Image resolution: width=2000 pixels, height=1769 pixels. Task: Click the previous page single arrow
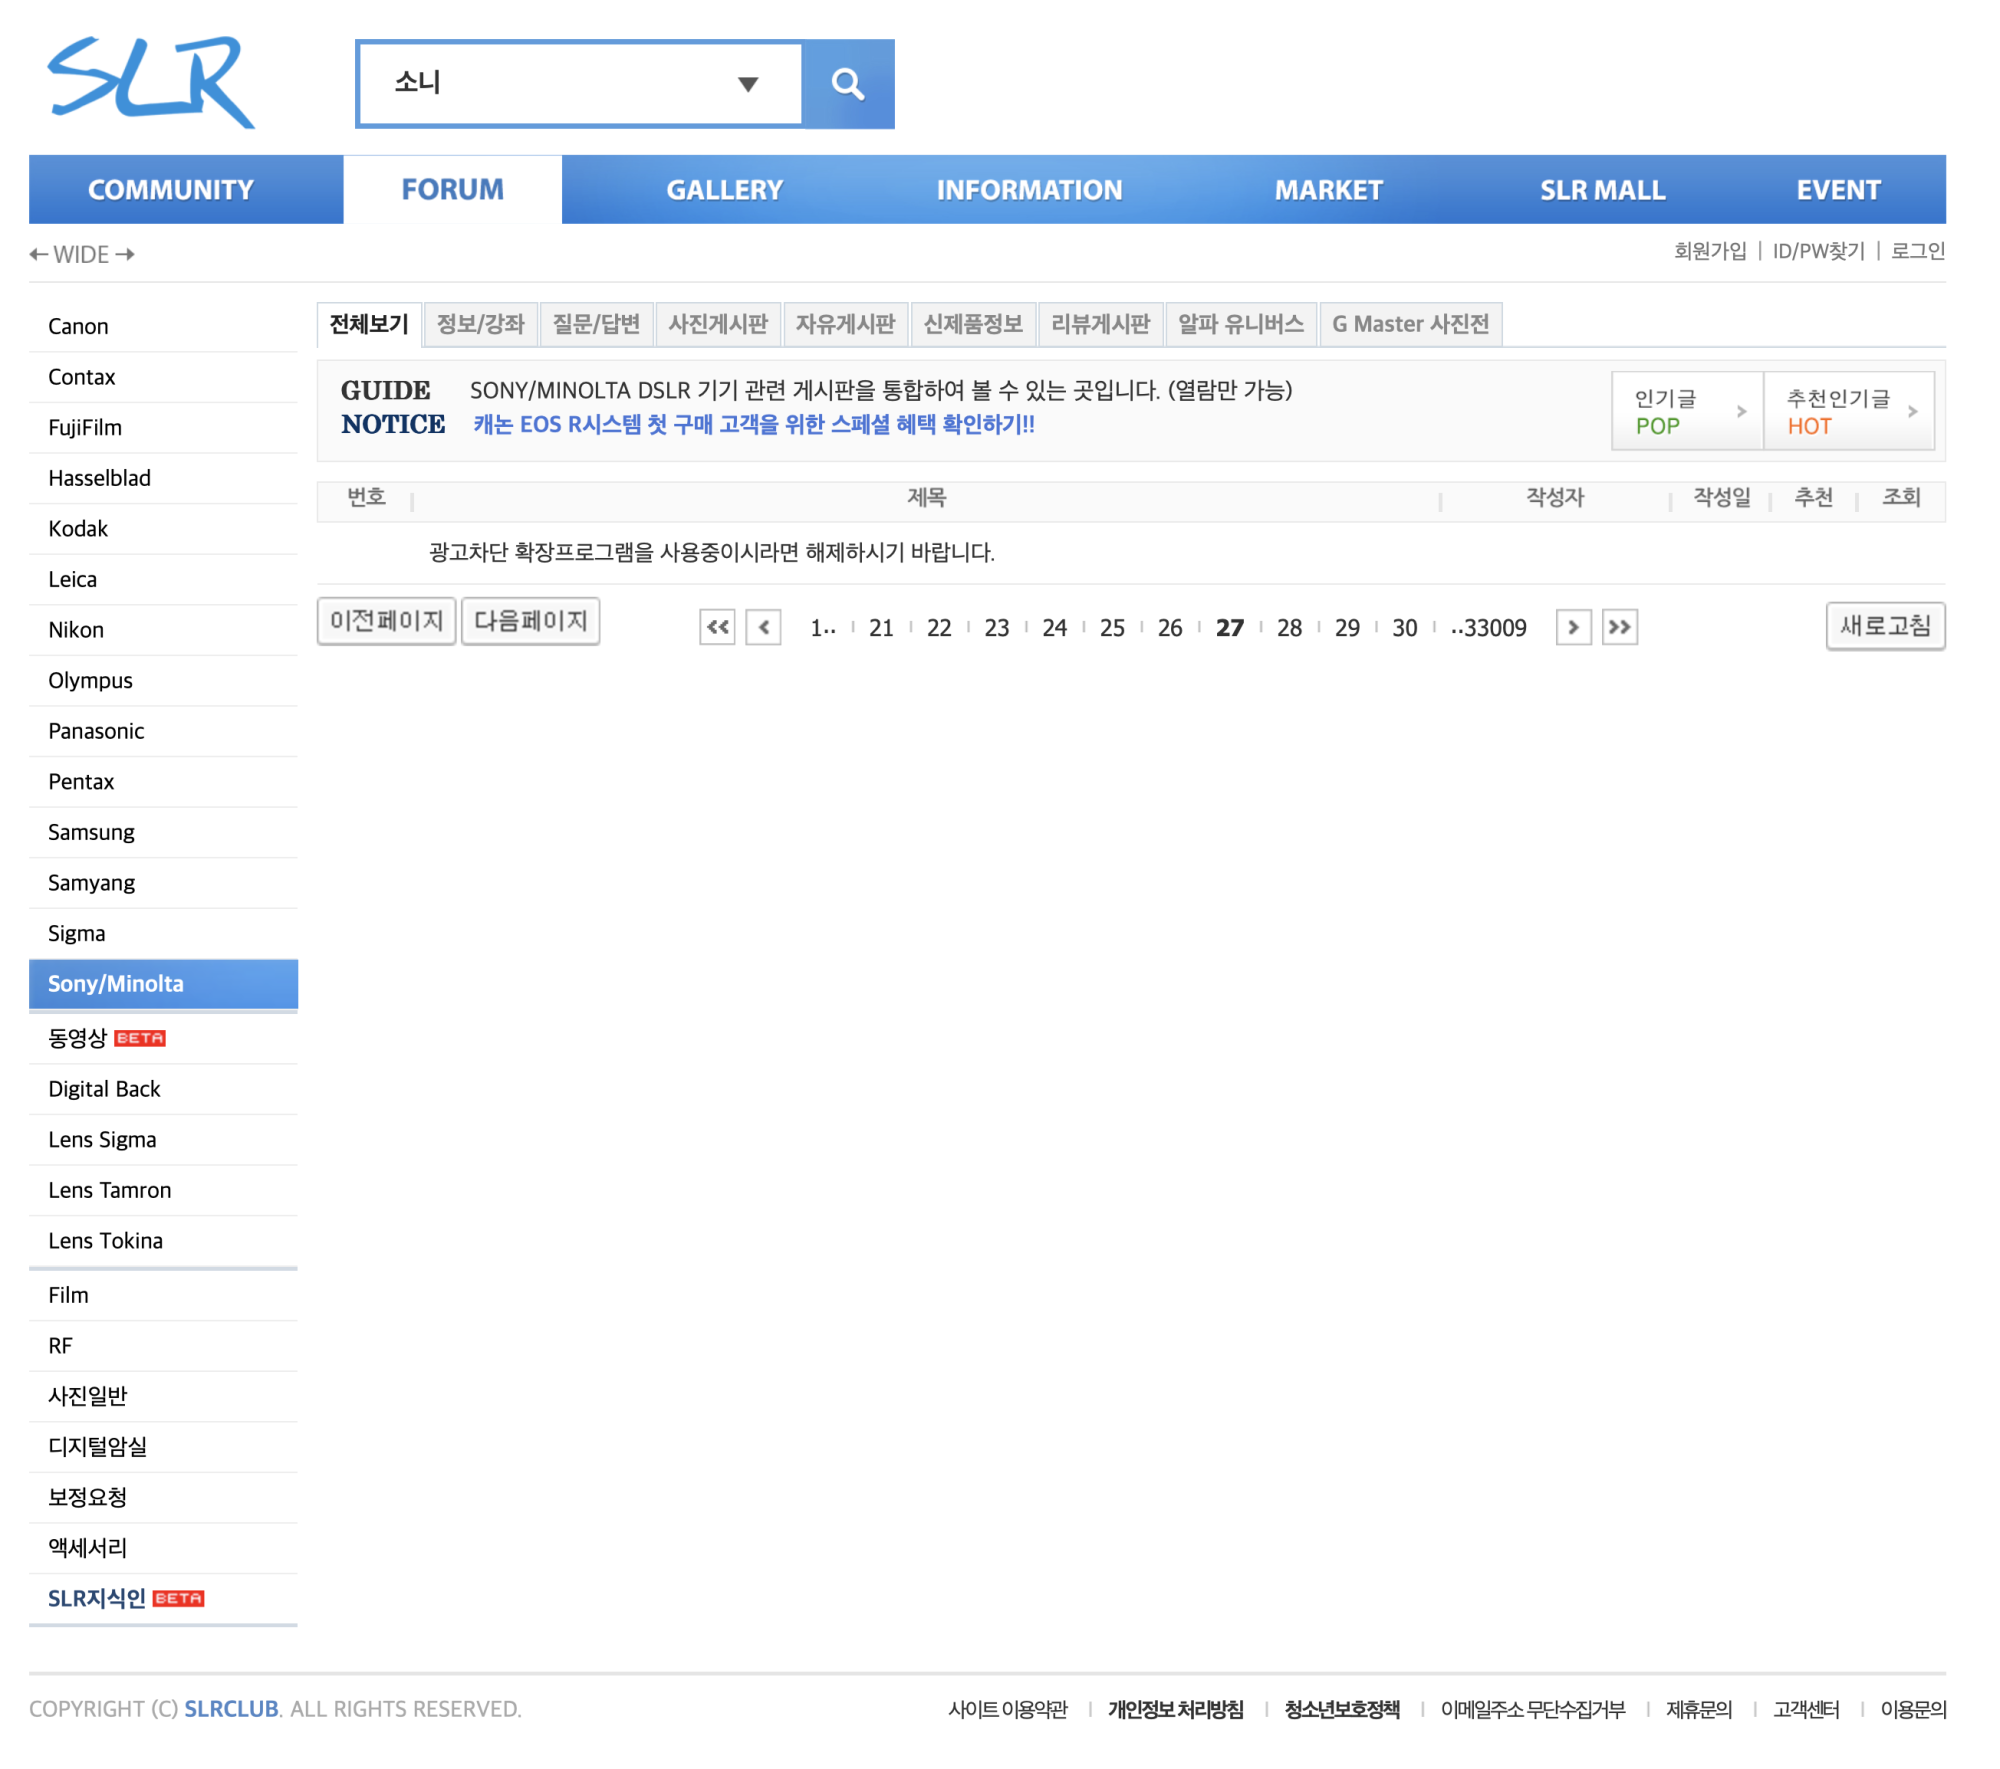[x=764, y=627]
